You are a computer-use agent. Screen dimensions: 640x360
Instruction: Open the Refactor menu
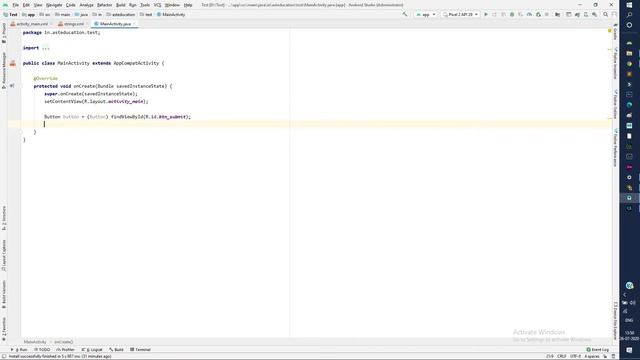(104, 5)
